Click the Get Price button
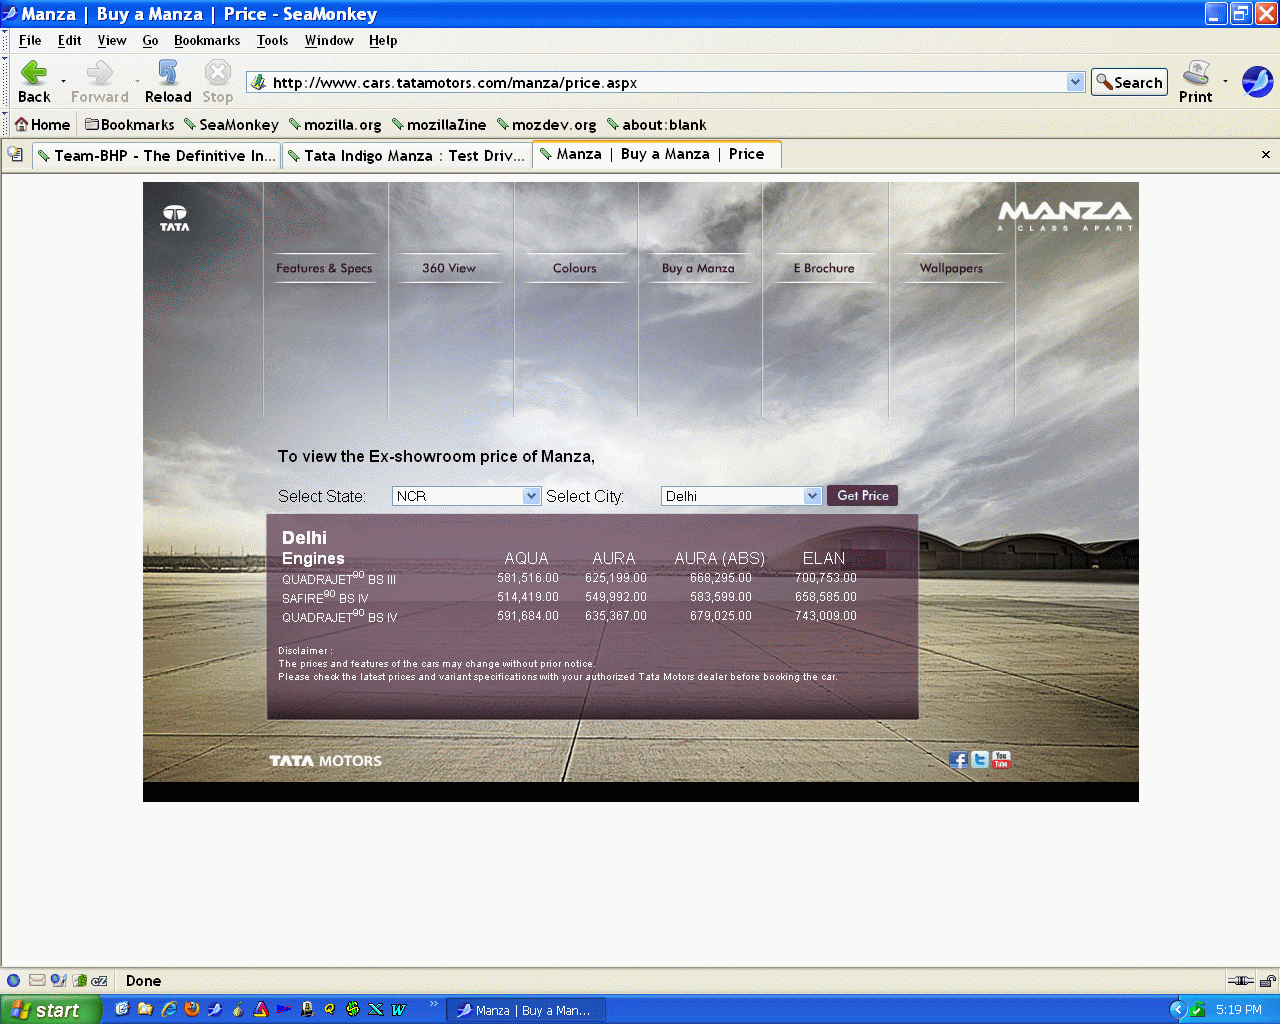 [862, 496]
